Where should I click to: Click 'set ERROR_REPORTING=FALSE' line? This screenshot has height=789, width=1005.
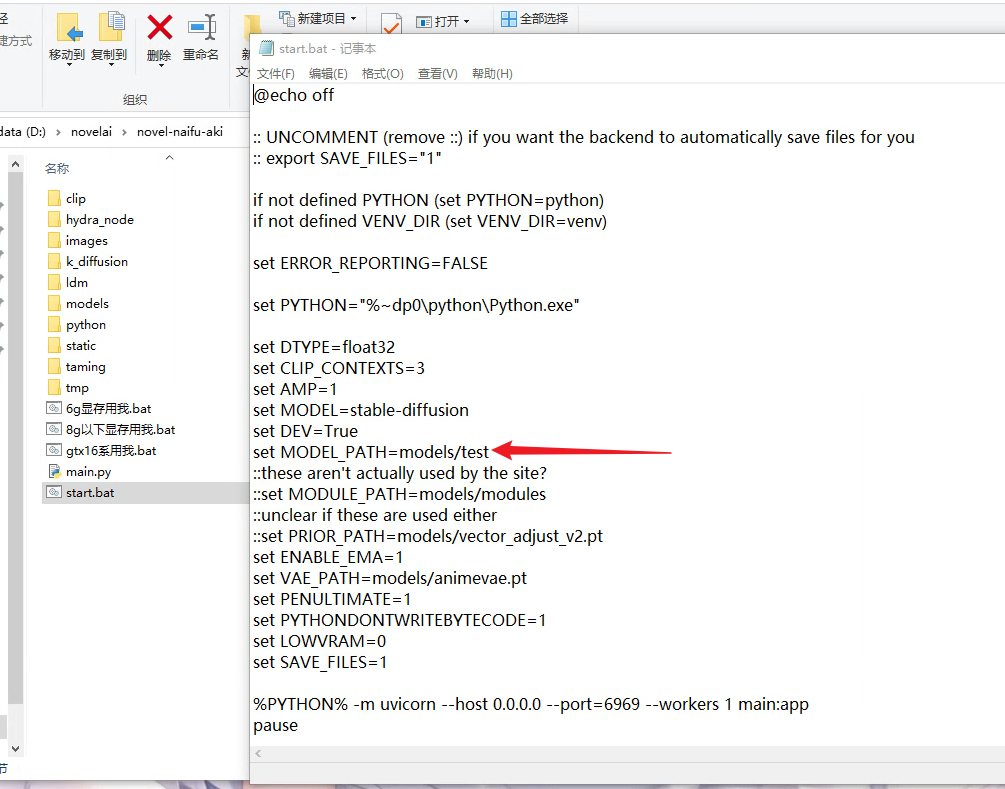(370, 263)
